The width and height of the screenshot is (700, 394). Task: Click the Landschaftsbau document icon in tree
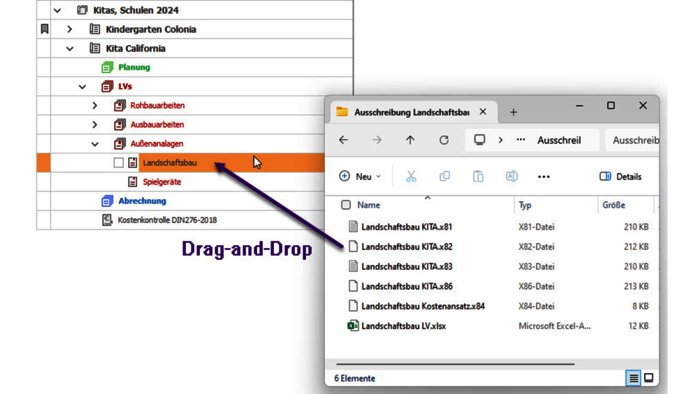(x=133, y=162)
